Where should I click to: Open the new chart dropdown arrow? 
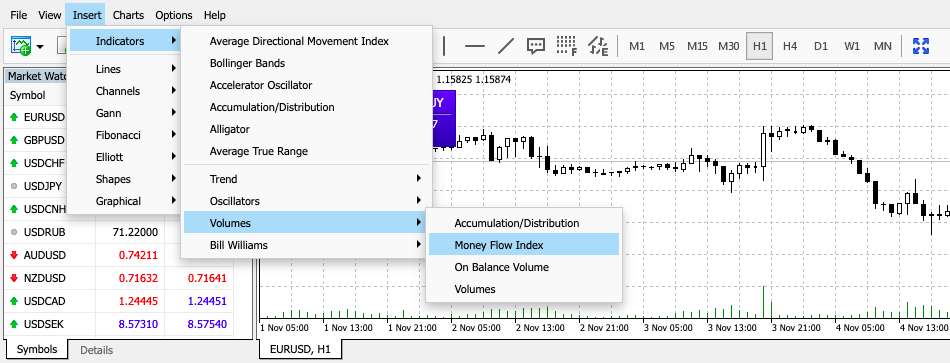(41, 47)
